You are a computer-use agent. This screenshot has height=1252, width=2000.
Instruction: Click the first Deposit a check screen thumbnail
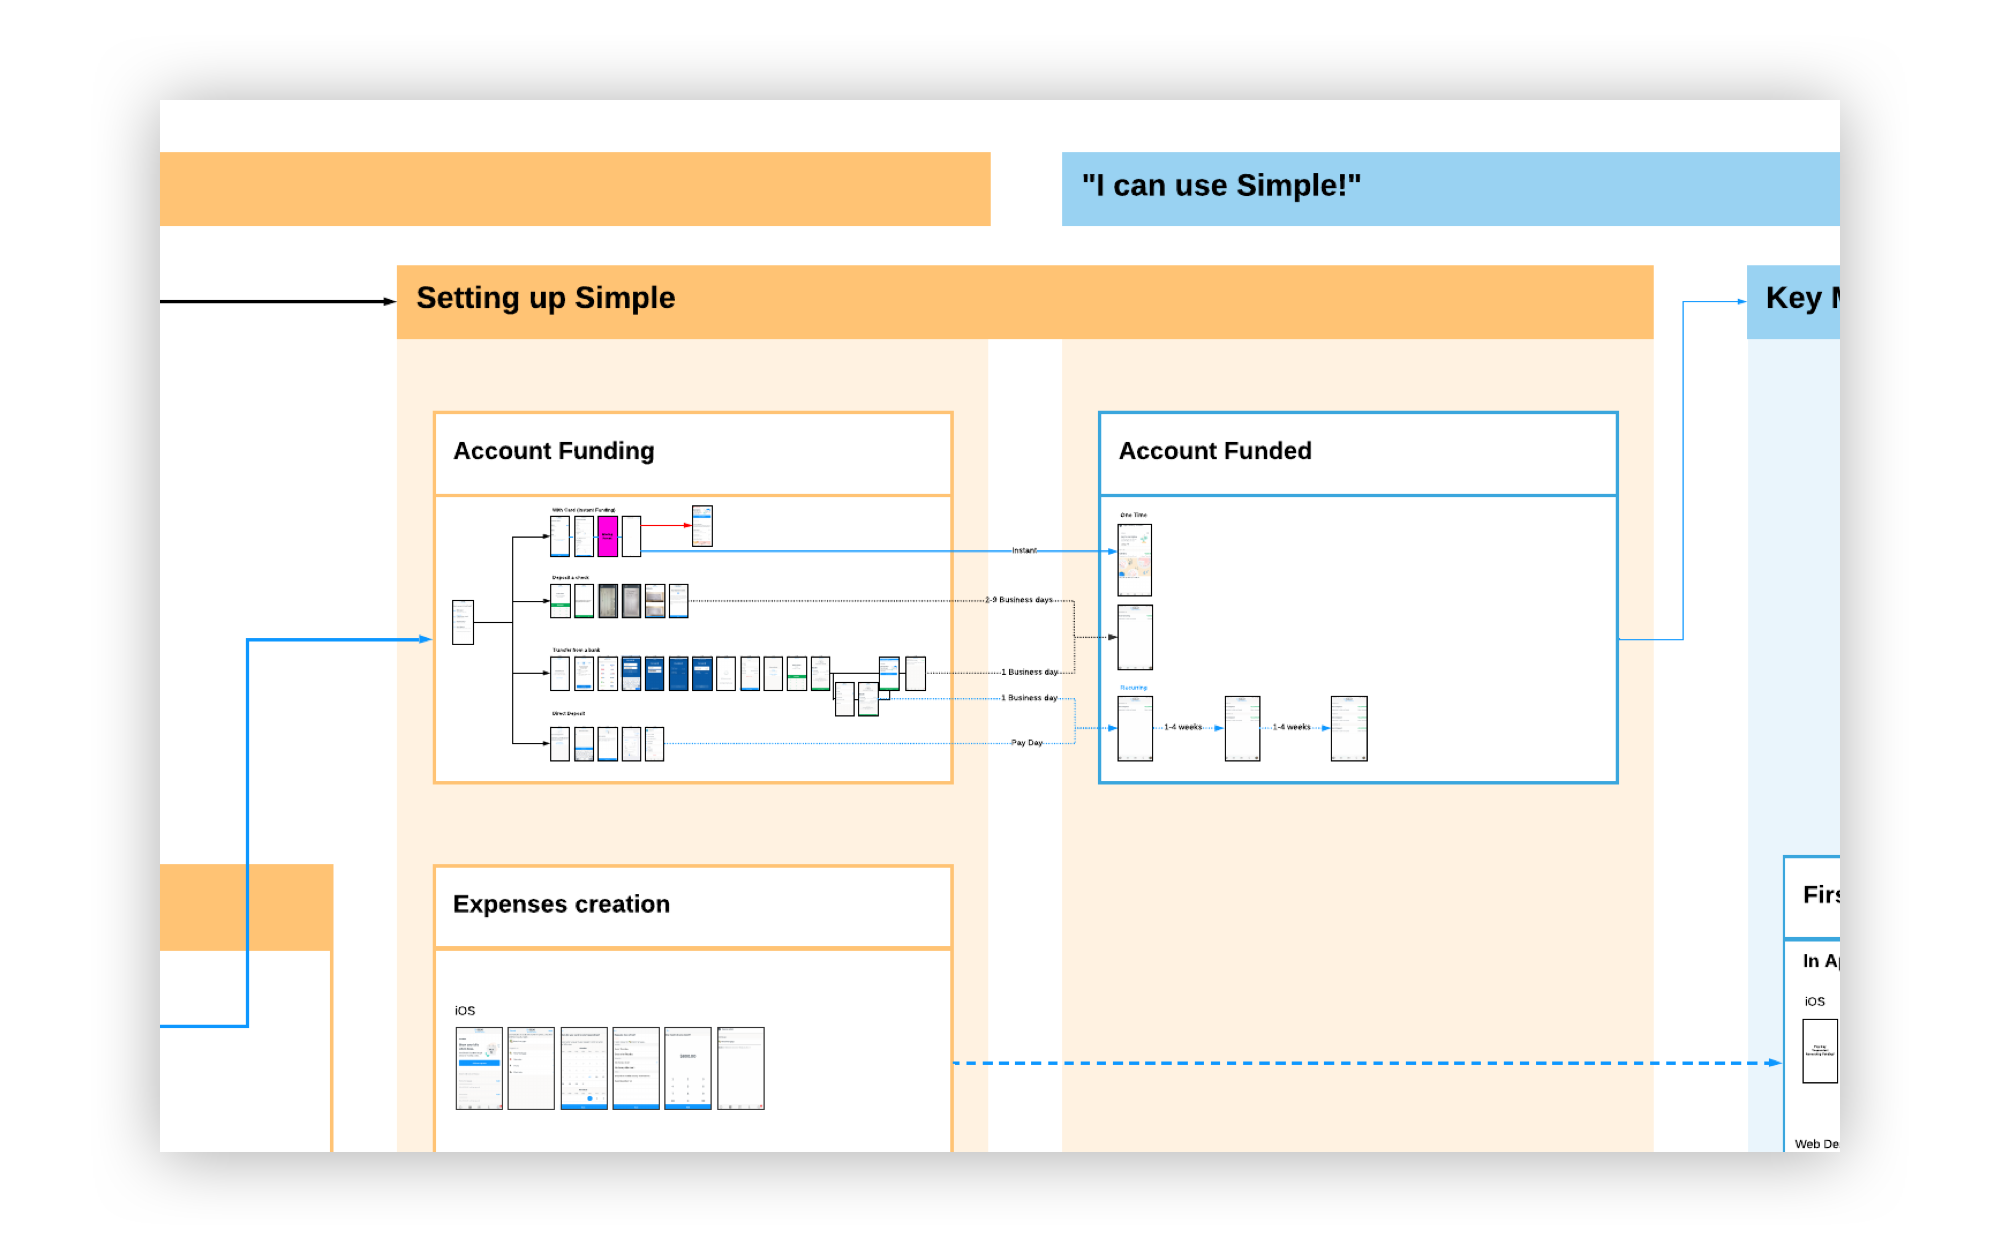point(560,601)
